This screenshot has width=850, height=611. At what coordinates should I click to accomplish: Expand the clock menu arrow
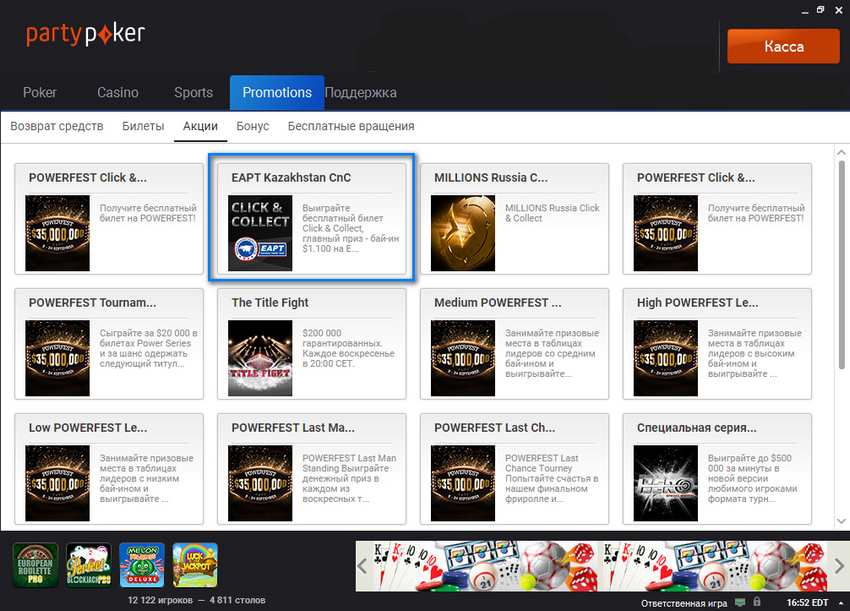click(x=841, y=603)
